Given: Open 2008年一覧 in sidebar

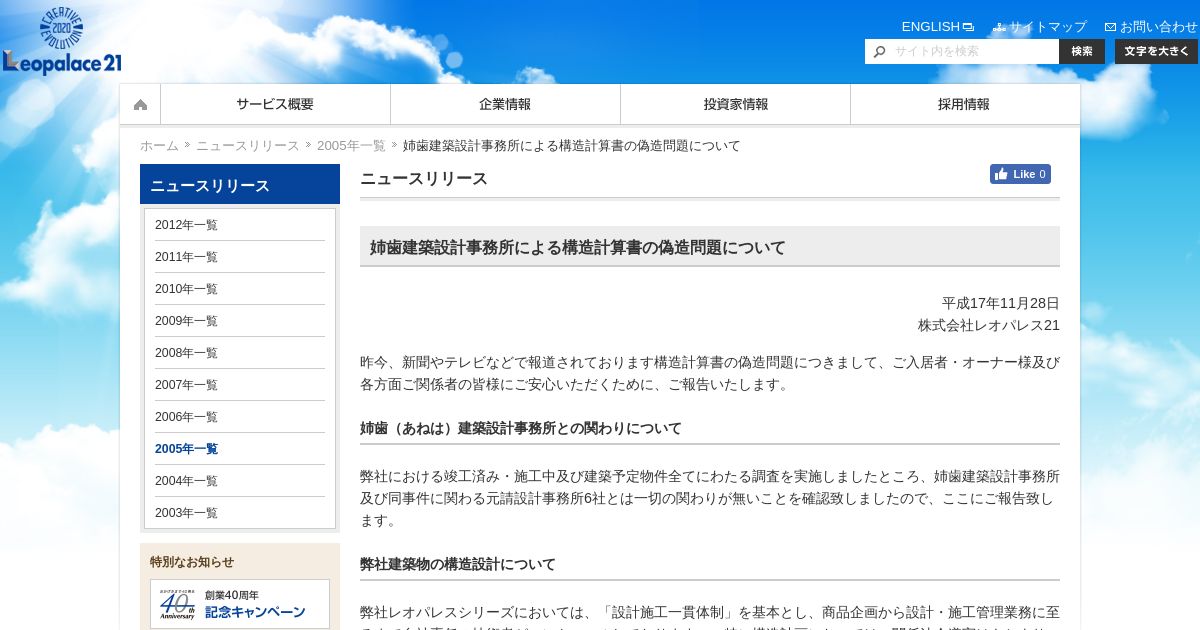Looking at the screenshot, I should tap(240, 353).
